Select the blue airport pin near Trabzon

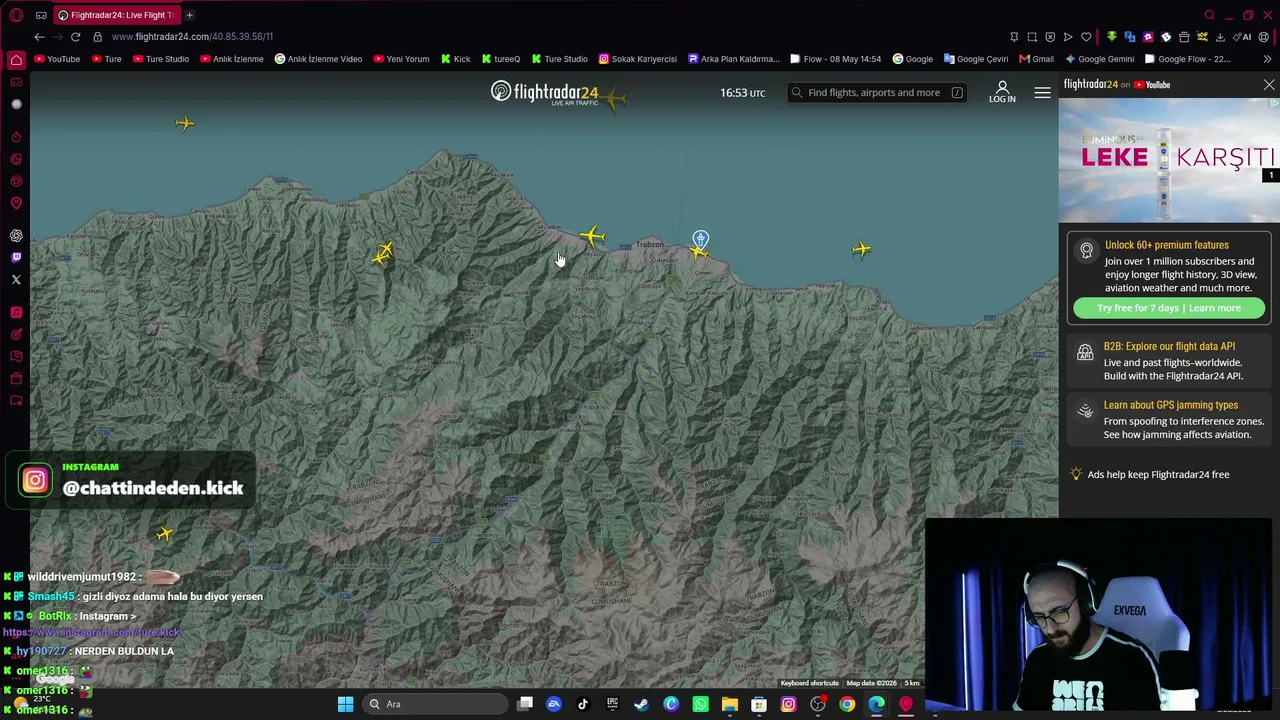click(x=700, y=239)
